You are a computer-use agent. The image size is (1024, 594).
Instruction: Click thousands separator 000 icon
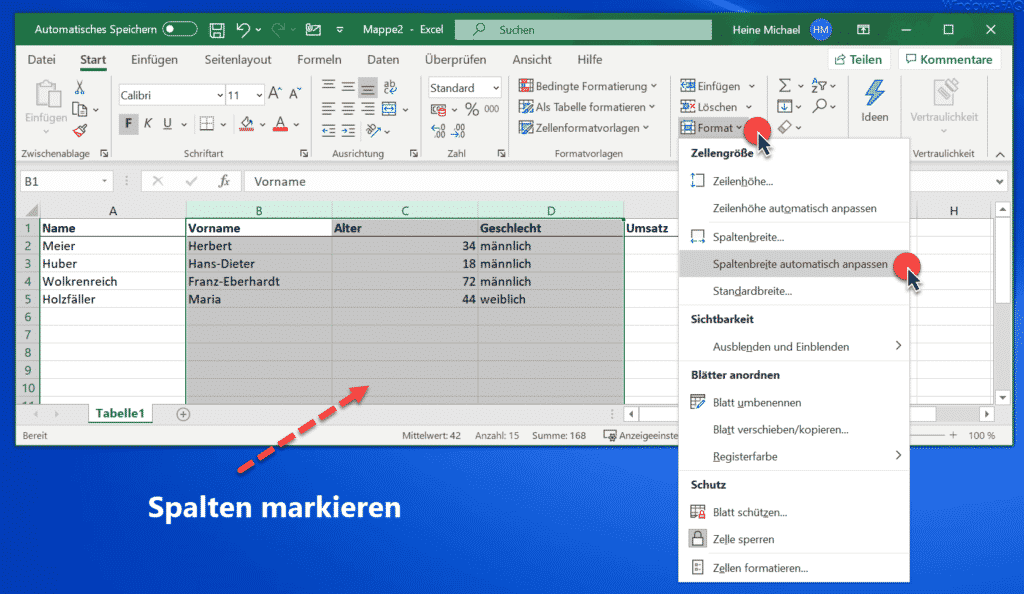tap(492, 109)
